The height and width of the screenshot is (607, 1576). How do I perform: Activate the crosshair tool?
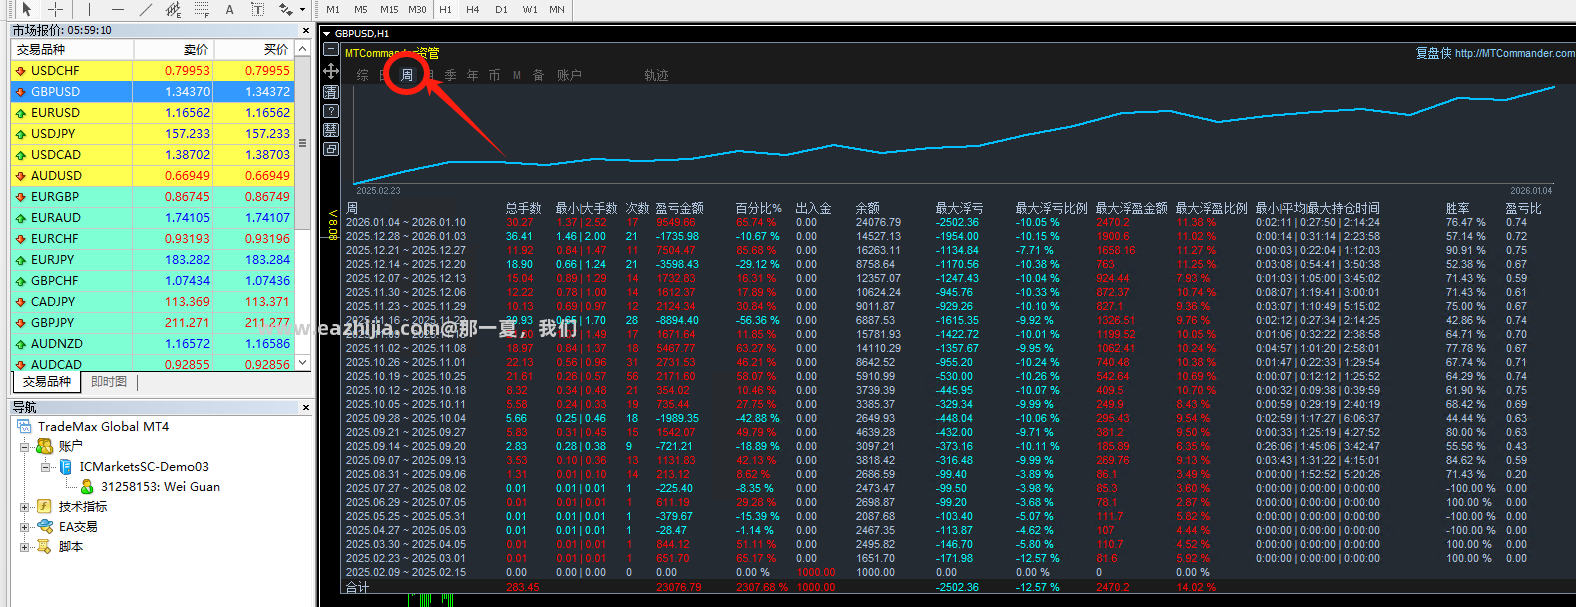click(56, 9)
